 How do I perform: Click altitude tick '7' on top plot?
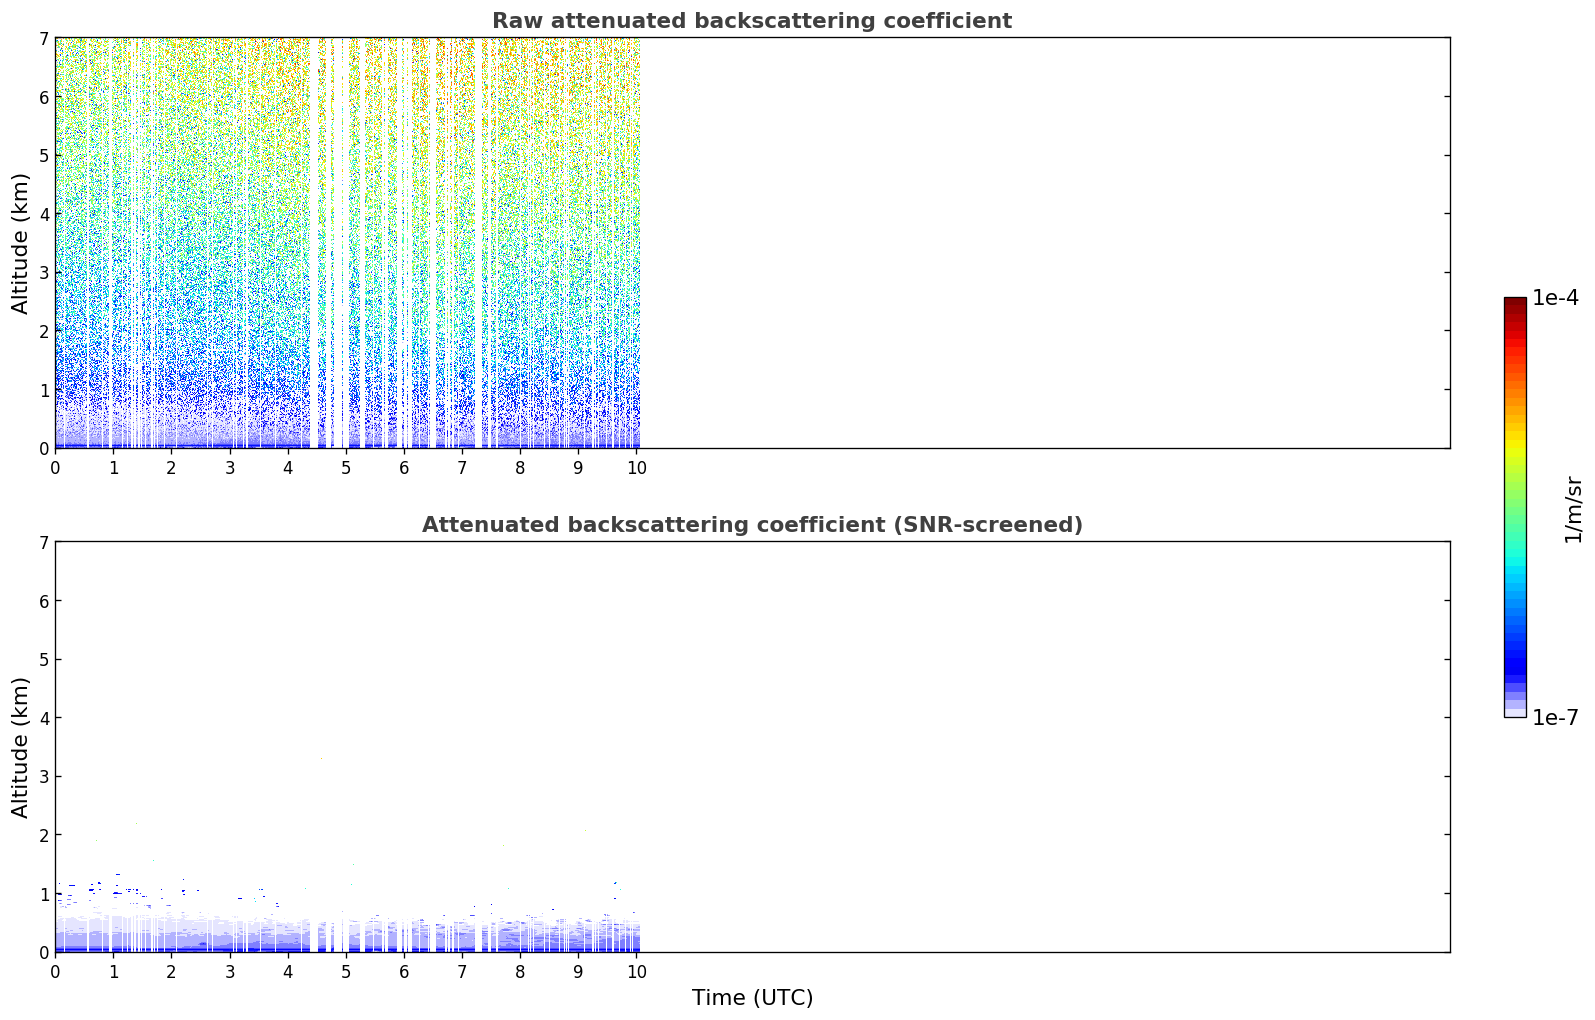pos(43,38)
